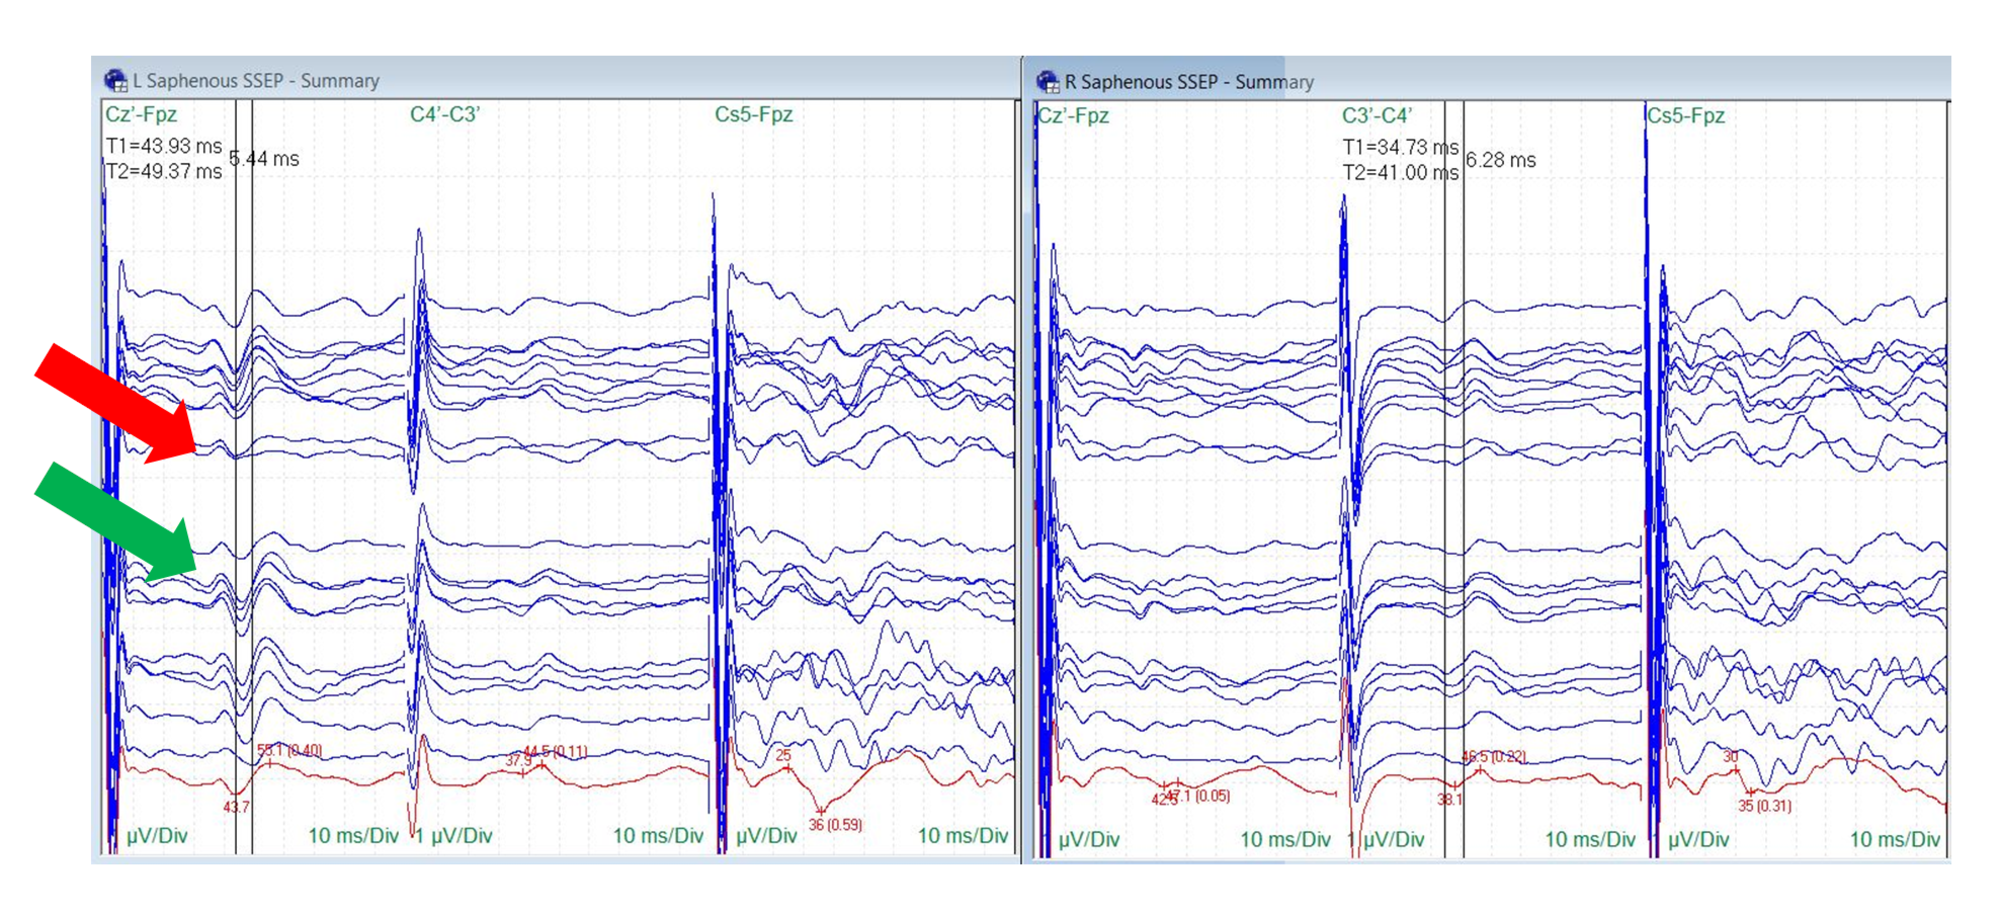Click the 43.7 latency marker on red trace
The width and height of the screenshot is (2000, 916).
pyautogui.click(x=236, y=806)
